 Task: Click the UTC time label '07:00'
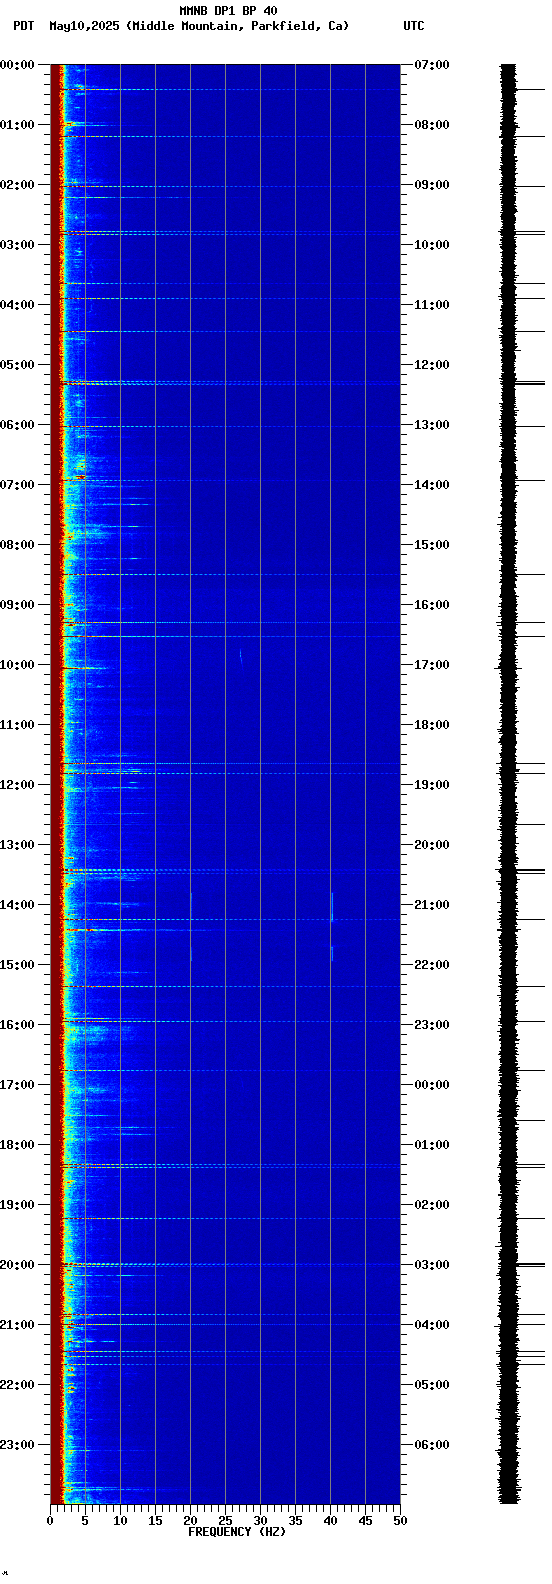click(x=432, y=65)
